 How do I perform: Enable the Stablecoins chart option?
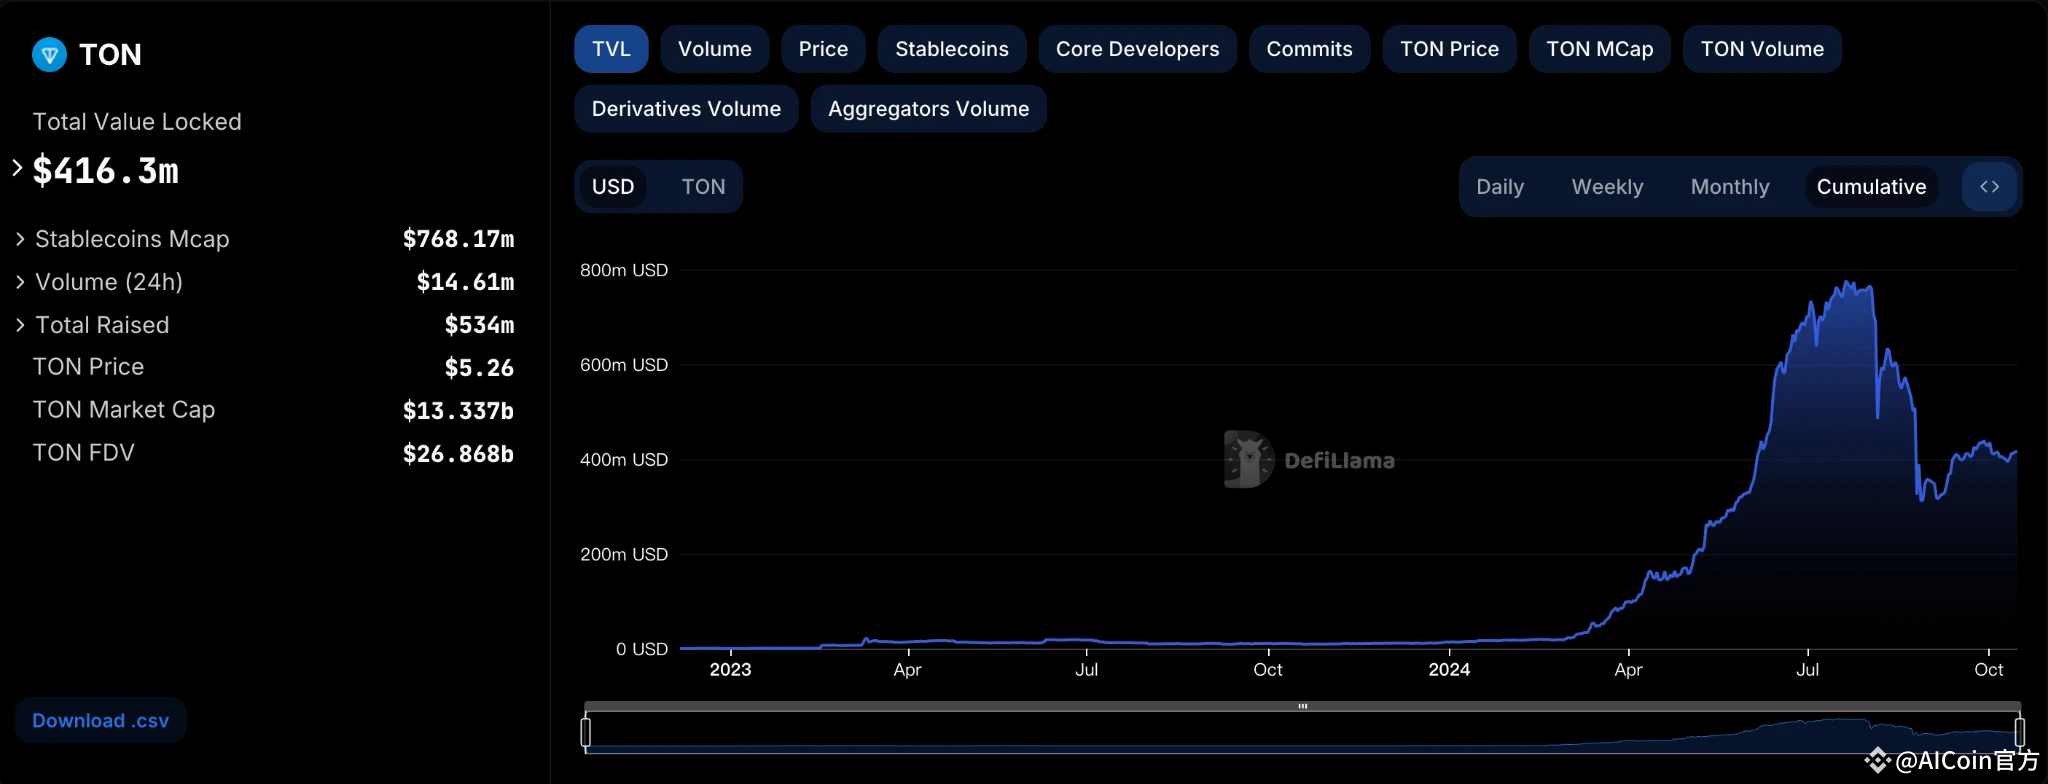[952, 49]
